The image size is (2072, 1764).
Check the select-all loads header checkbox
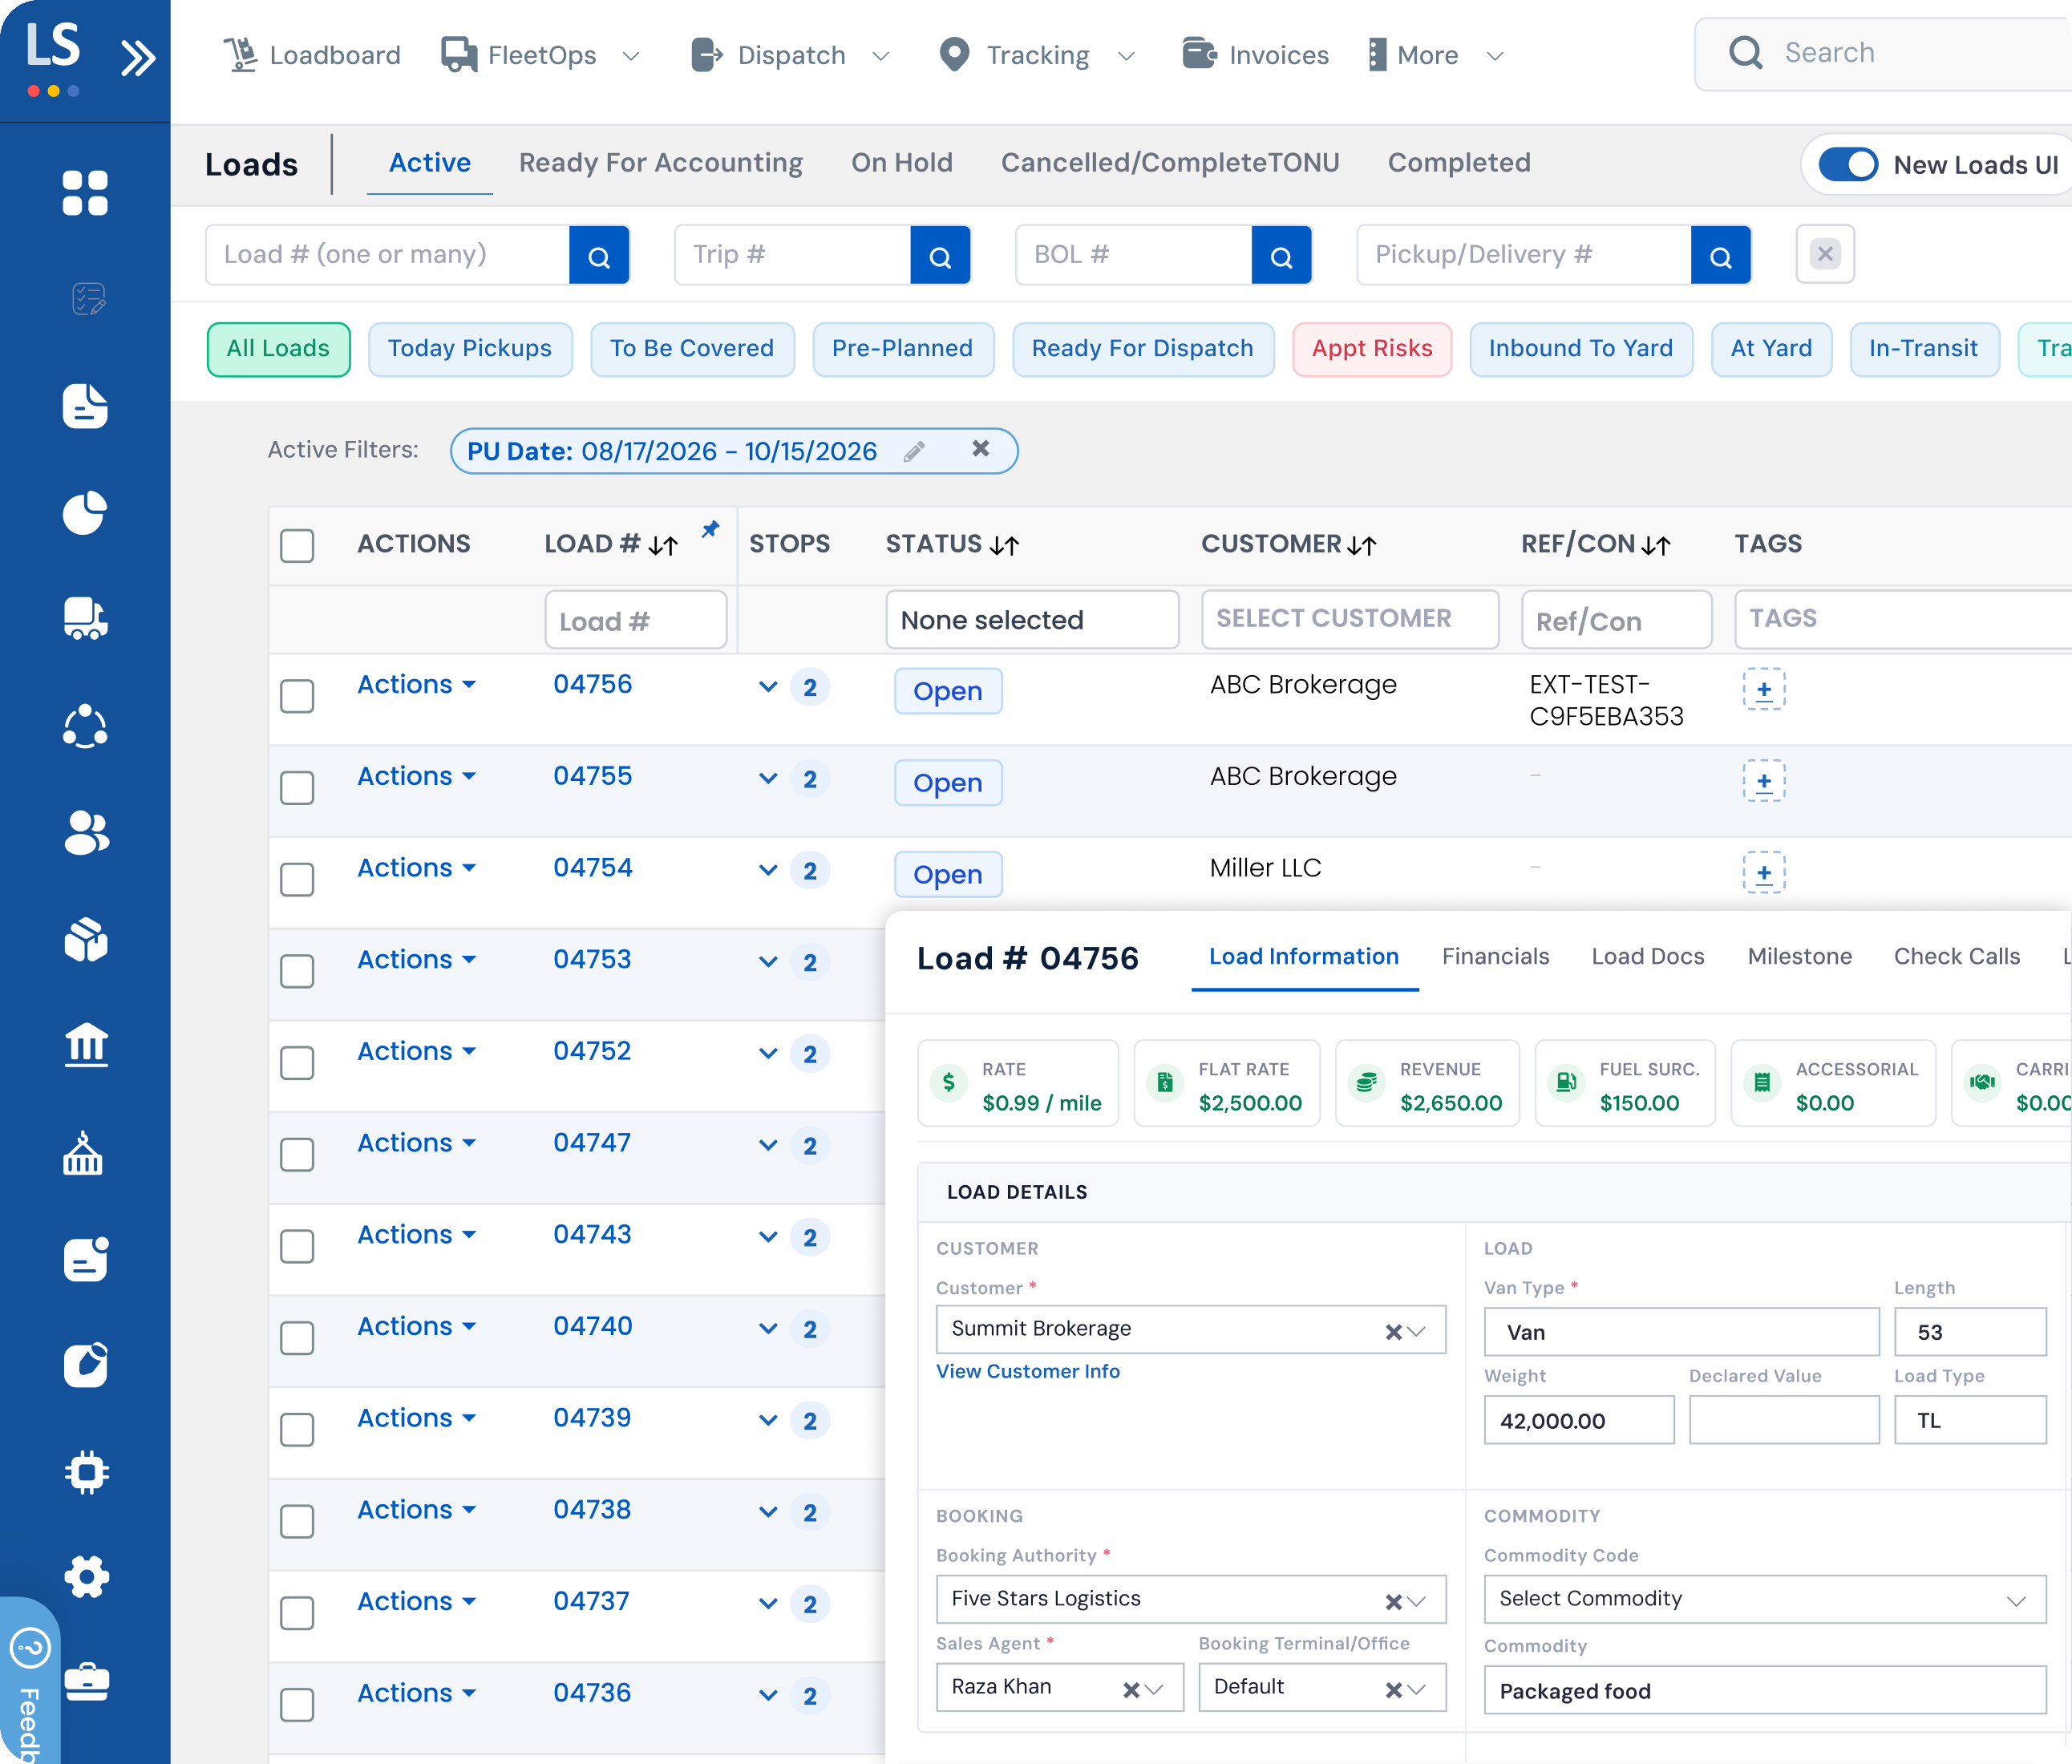pyautogui.click(x=297, y=546)
